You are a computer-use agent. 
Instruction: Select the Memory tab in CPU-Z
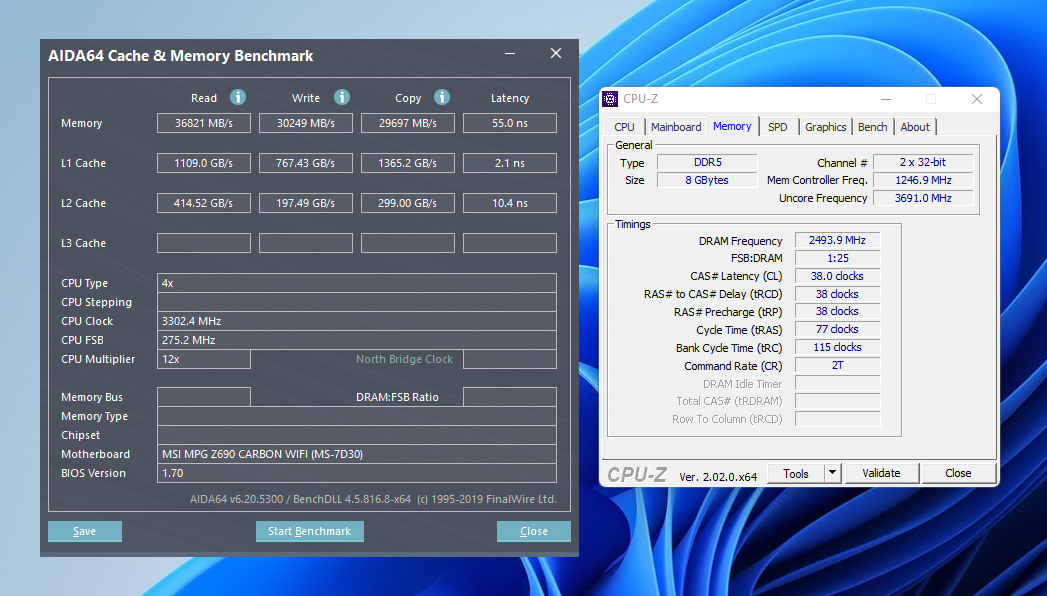coord(732,126)
